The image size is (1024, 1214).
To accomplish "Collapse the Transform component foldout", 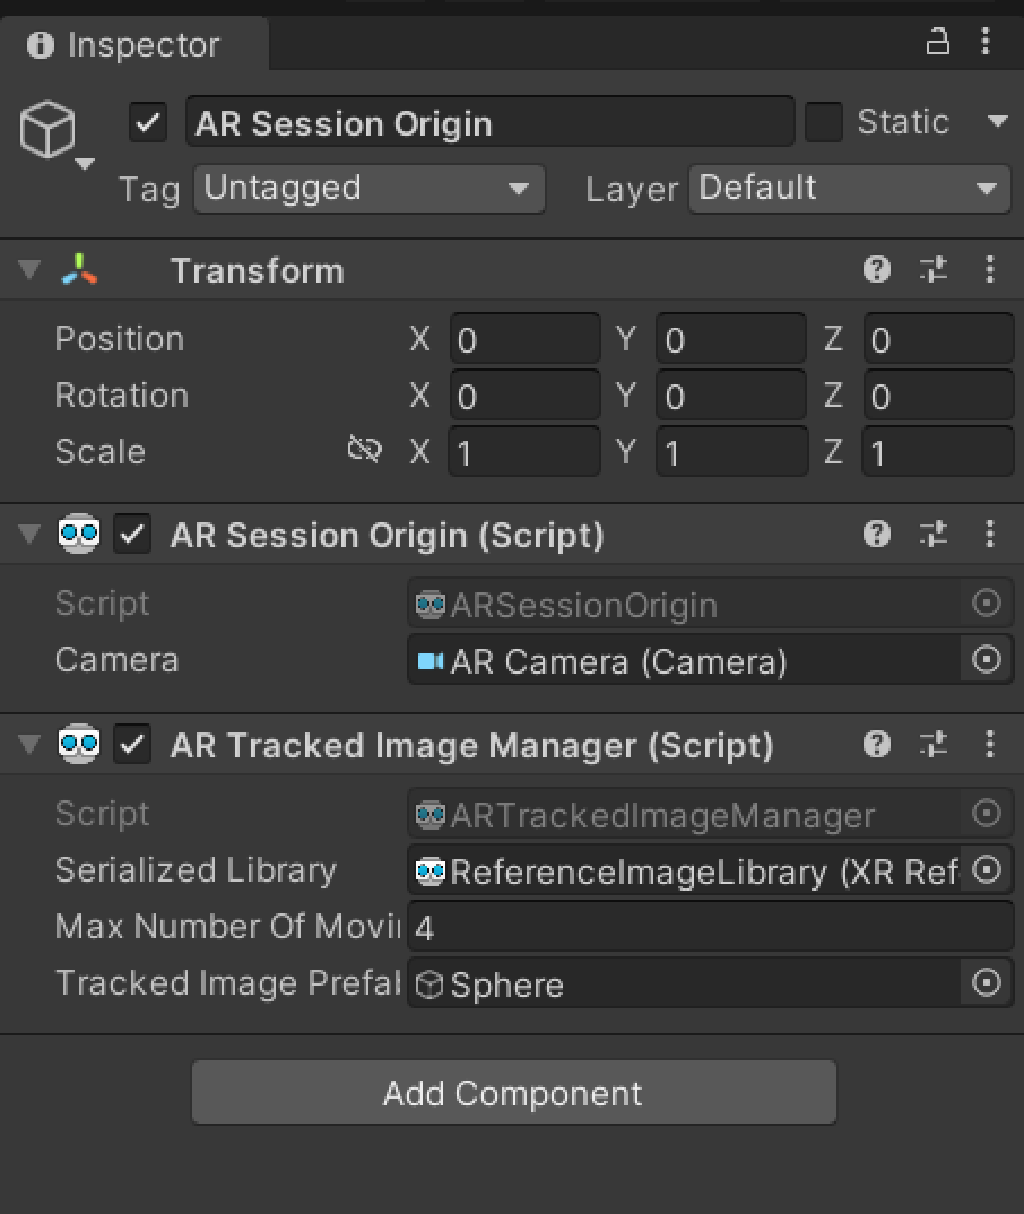I will tap(27, 270).
